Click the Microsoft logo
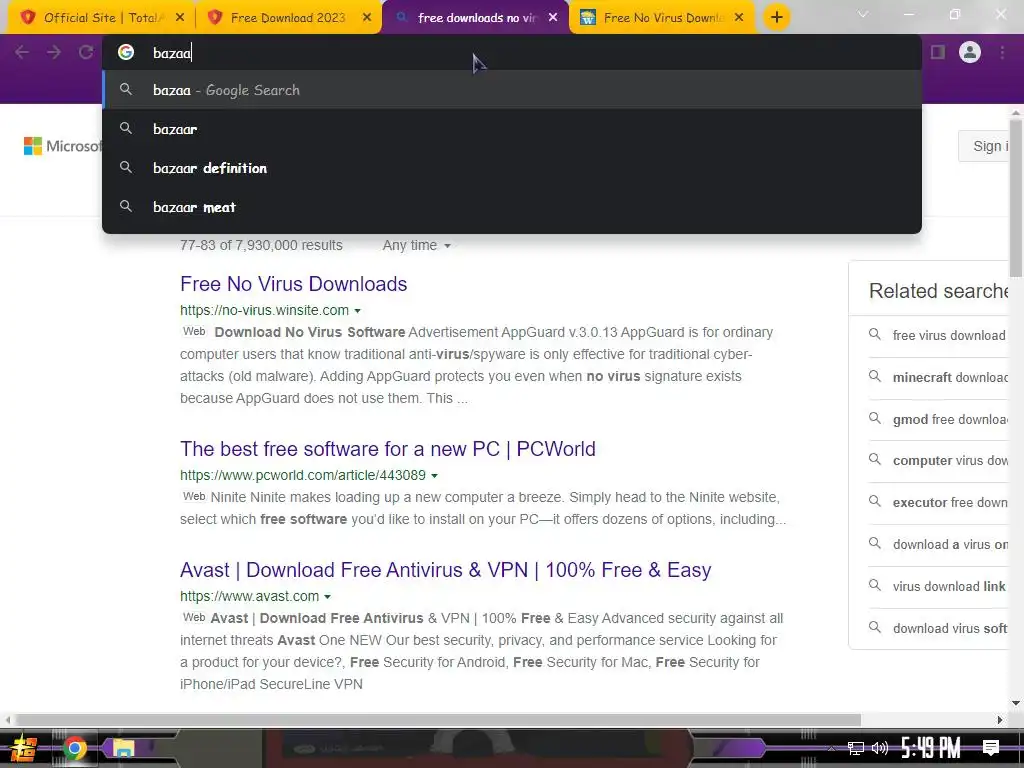This screenshot has width=1024, height=768. coord(62,146)
